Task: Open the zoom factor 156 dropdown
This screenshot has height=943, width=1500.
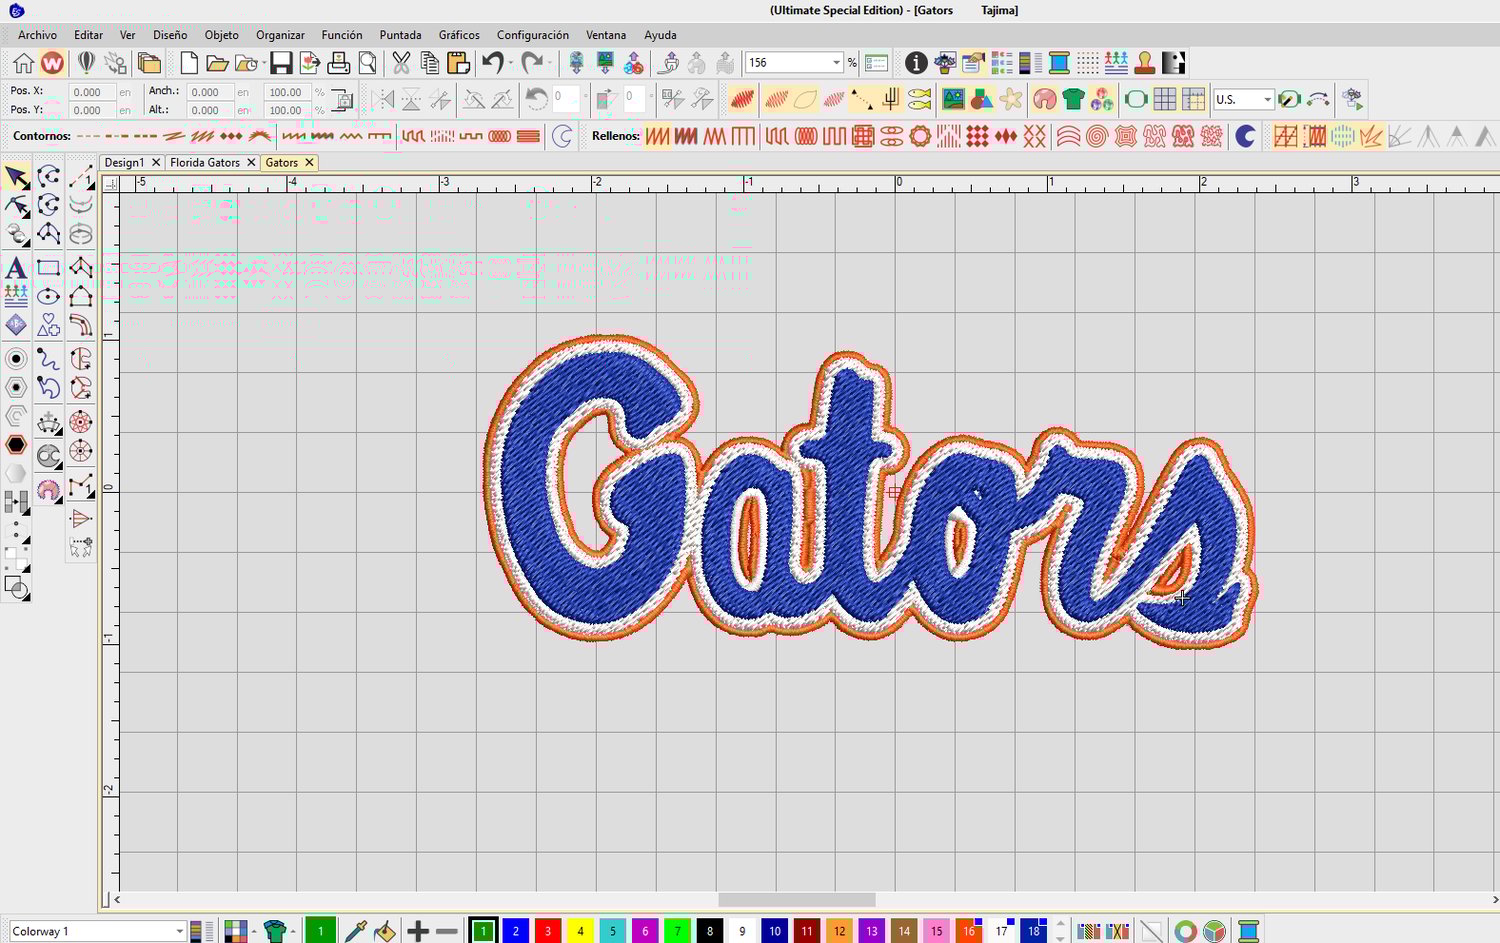Action: point(836,63)
